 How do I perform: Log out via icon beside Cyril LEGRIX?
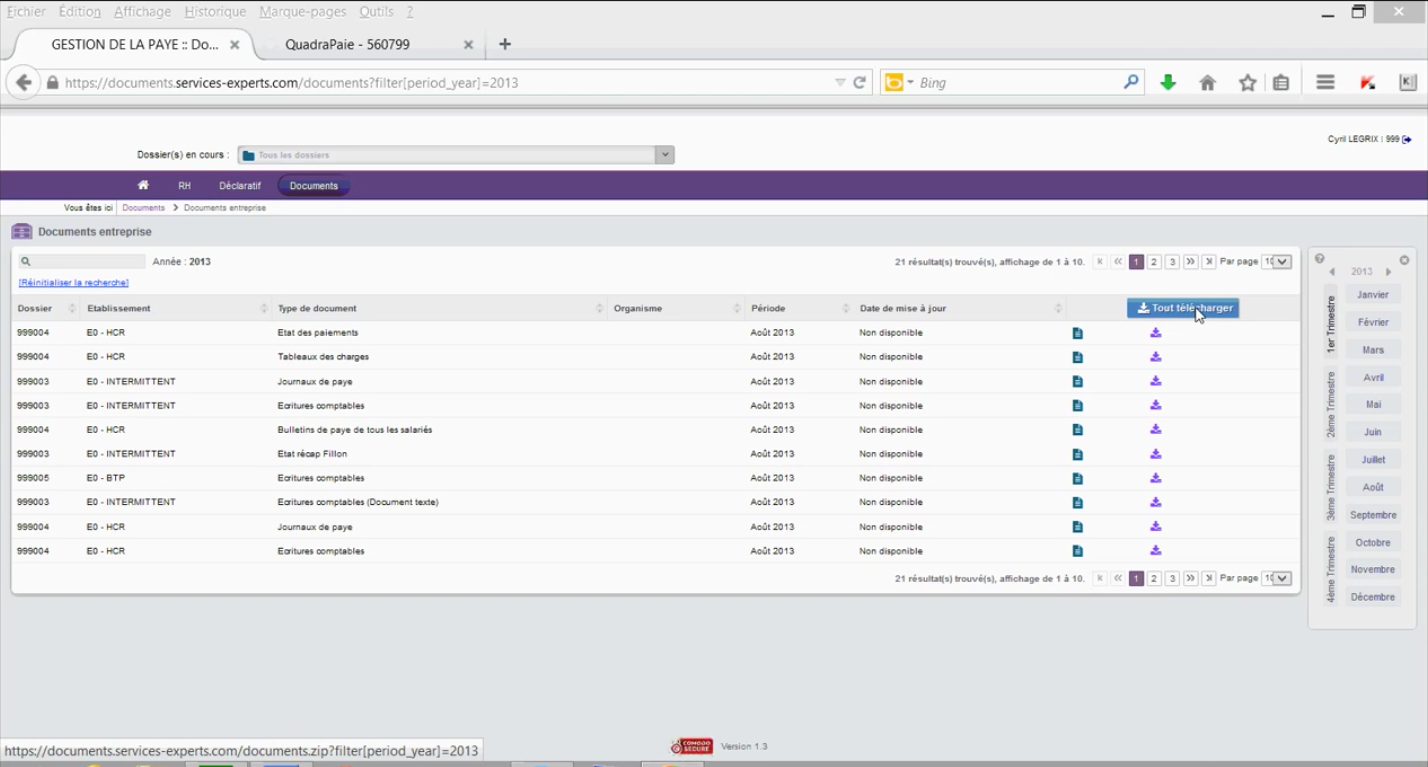click(x=1407, y=140)
